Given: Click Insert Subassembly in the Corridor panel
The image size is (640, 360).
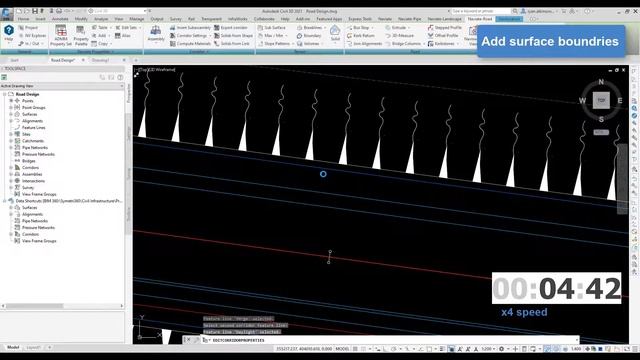Looking at the screenshot, I should pos(190,28).
